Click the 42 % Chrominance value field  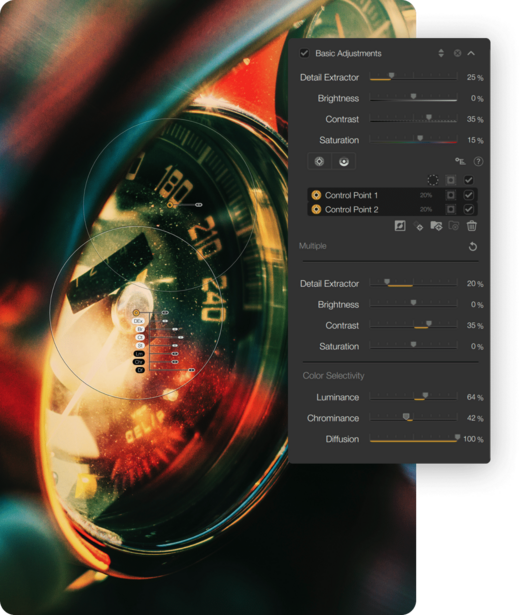[475, 418]
